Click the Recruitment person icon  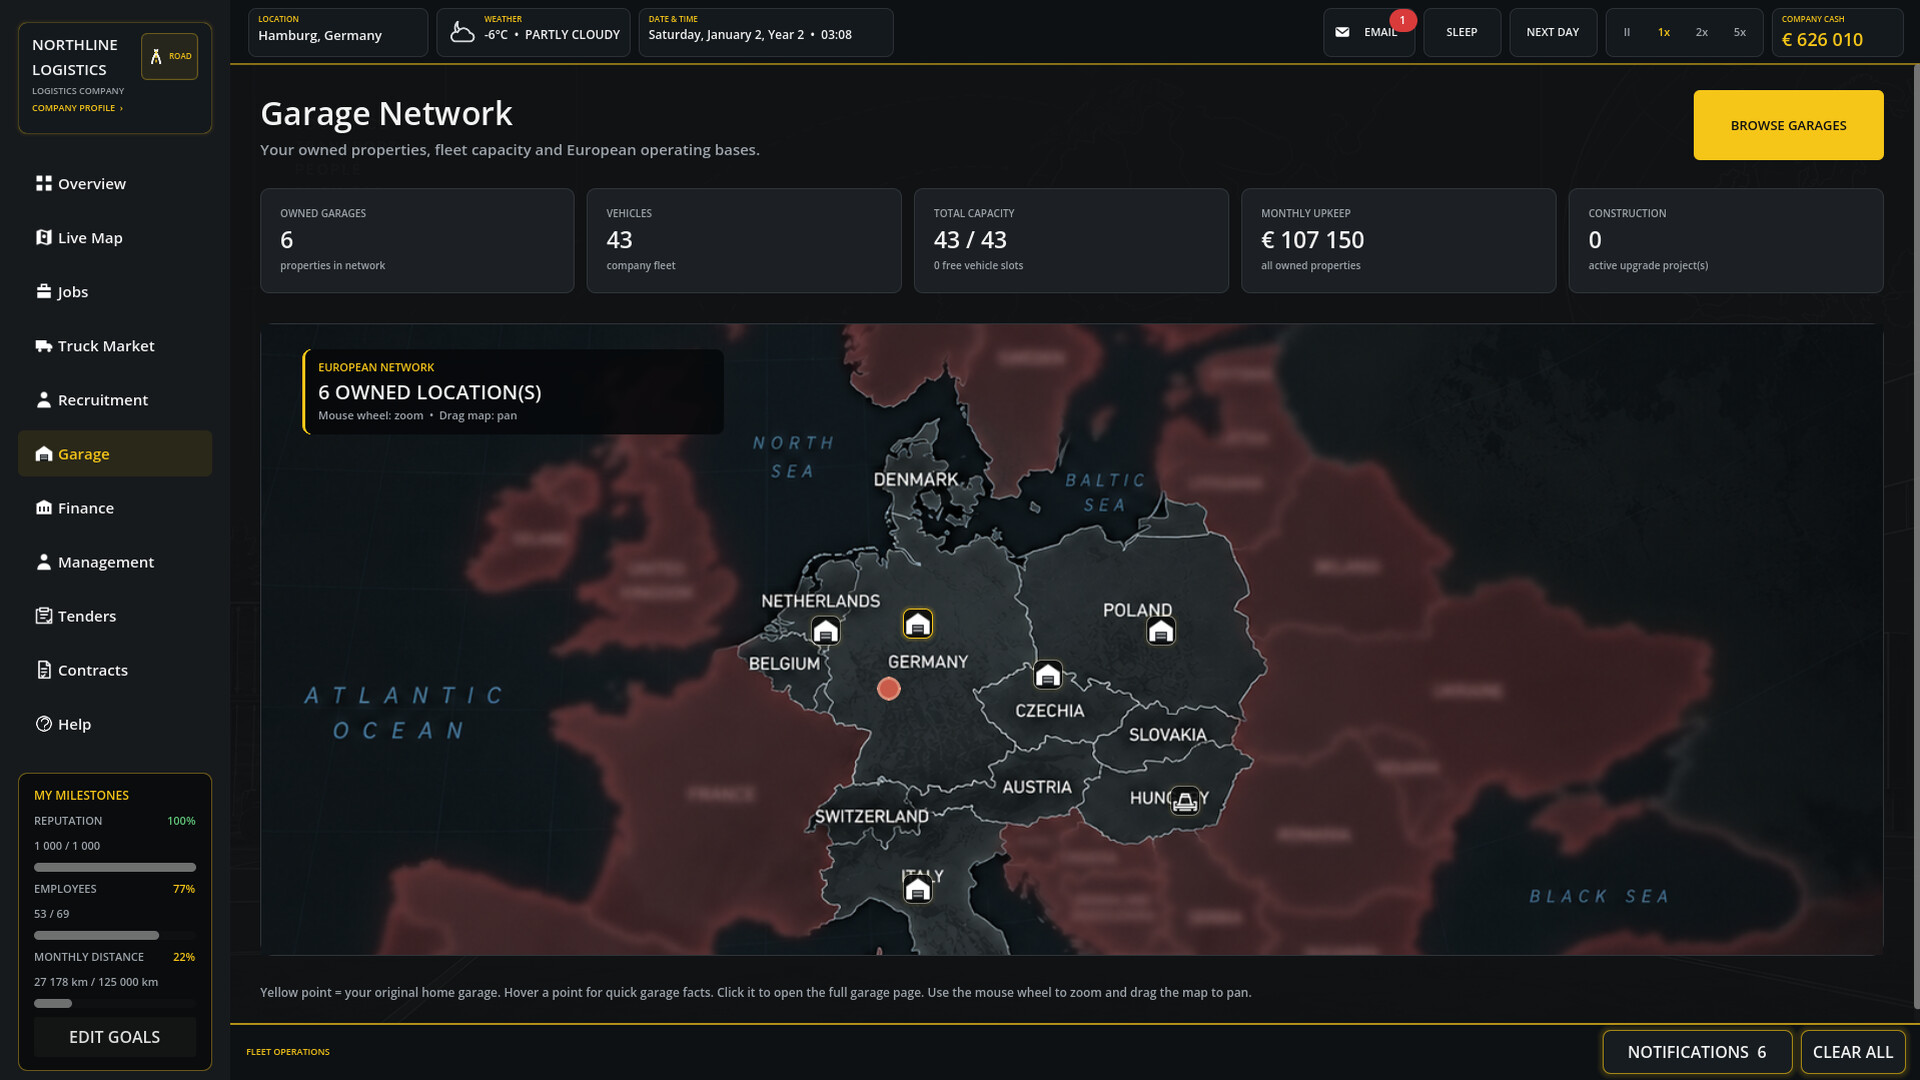click(x=43, y=400)
